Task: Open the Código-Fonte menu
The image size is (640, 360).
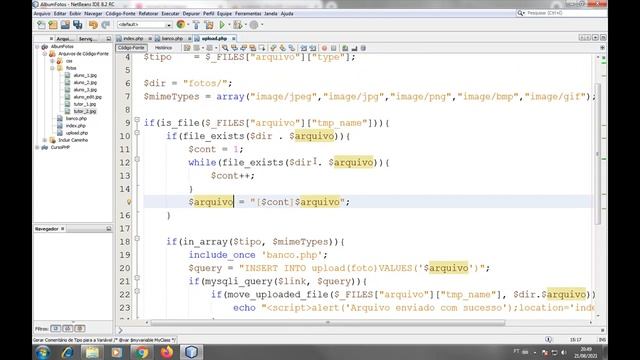Action: tap(120, 13)
